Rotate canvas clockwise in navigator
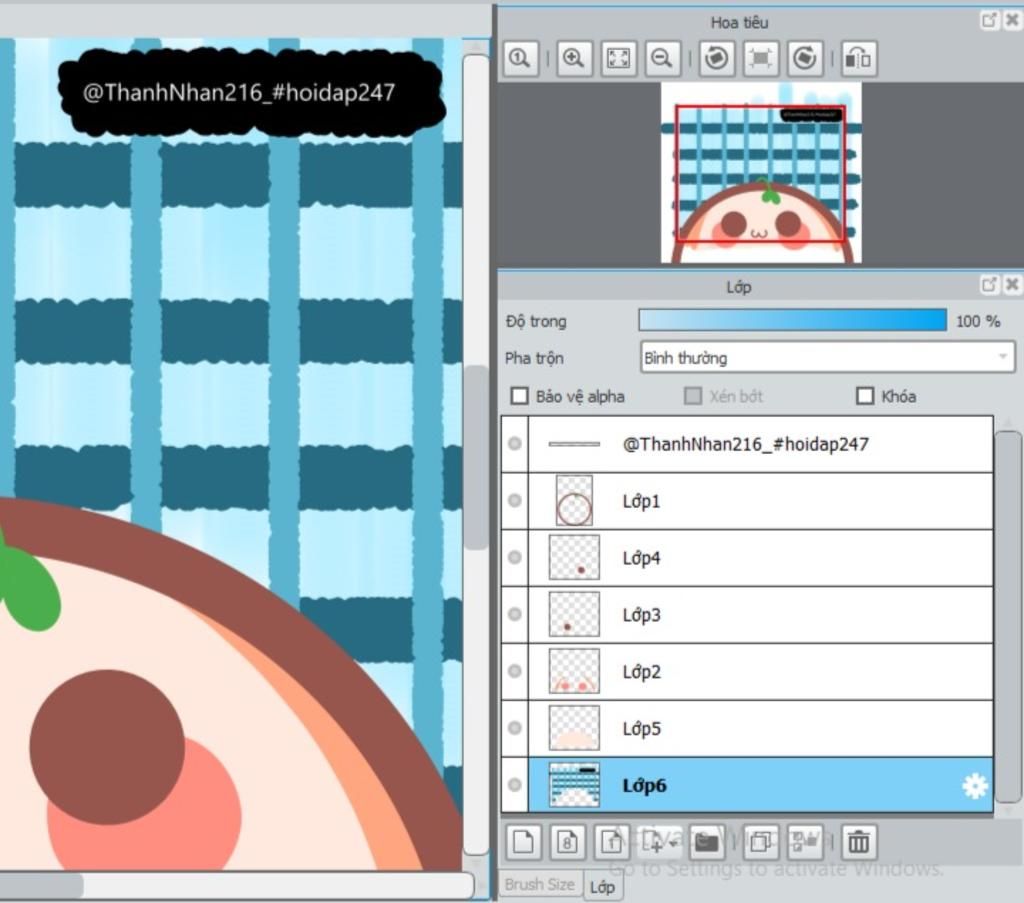This screenshot has height=903, width=1024. click(x=805, y=59)
